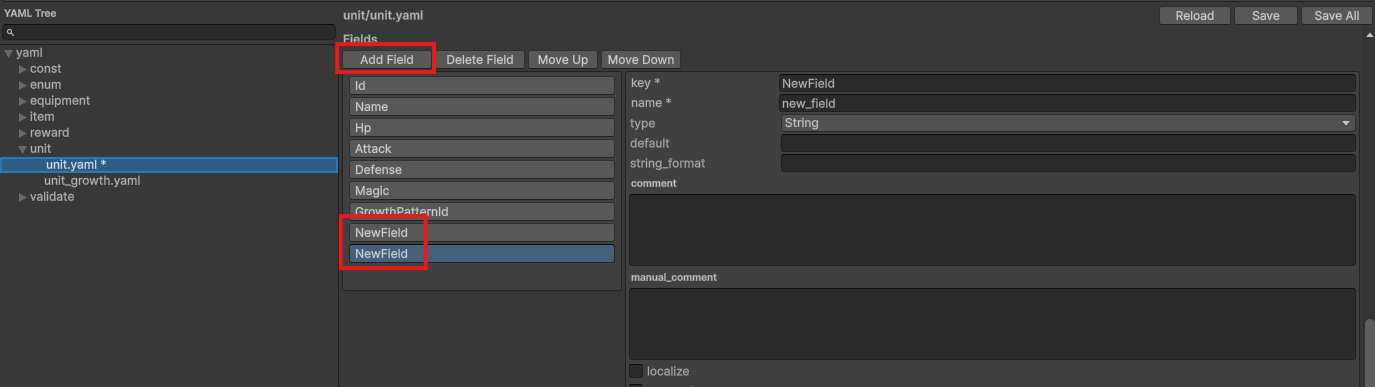Viewport: 1375px width, 387px height.
Task: Expand the const folder arrow
Action: click(23, 69)
